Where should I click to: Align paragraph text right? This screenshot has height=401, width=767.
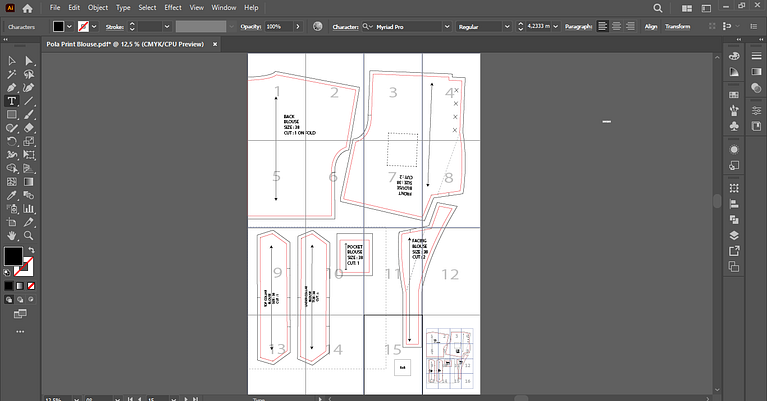[x=630, y=26]
